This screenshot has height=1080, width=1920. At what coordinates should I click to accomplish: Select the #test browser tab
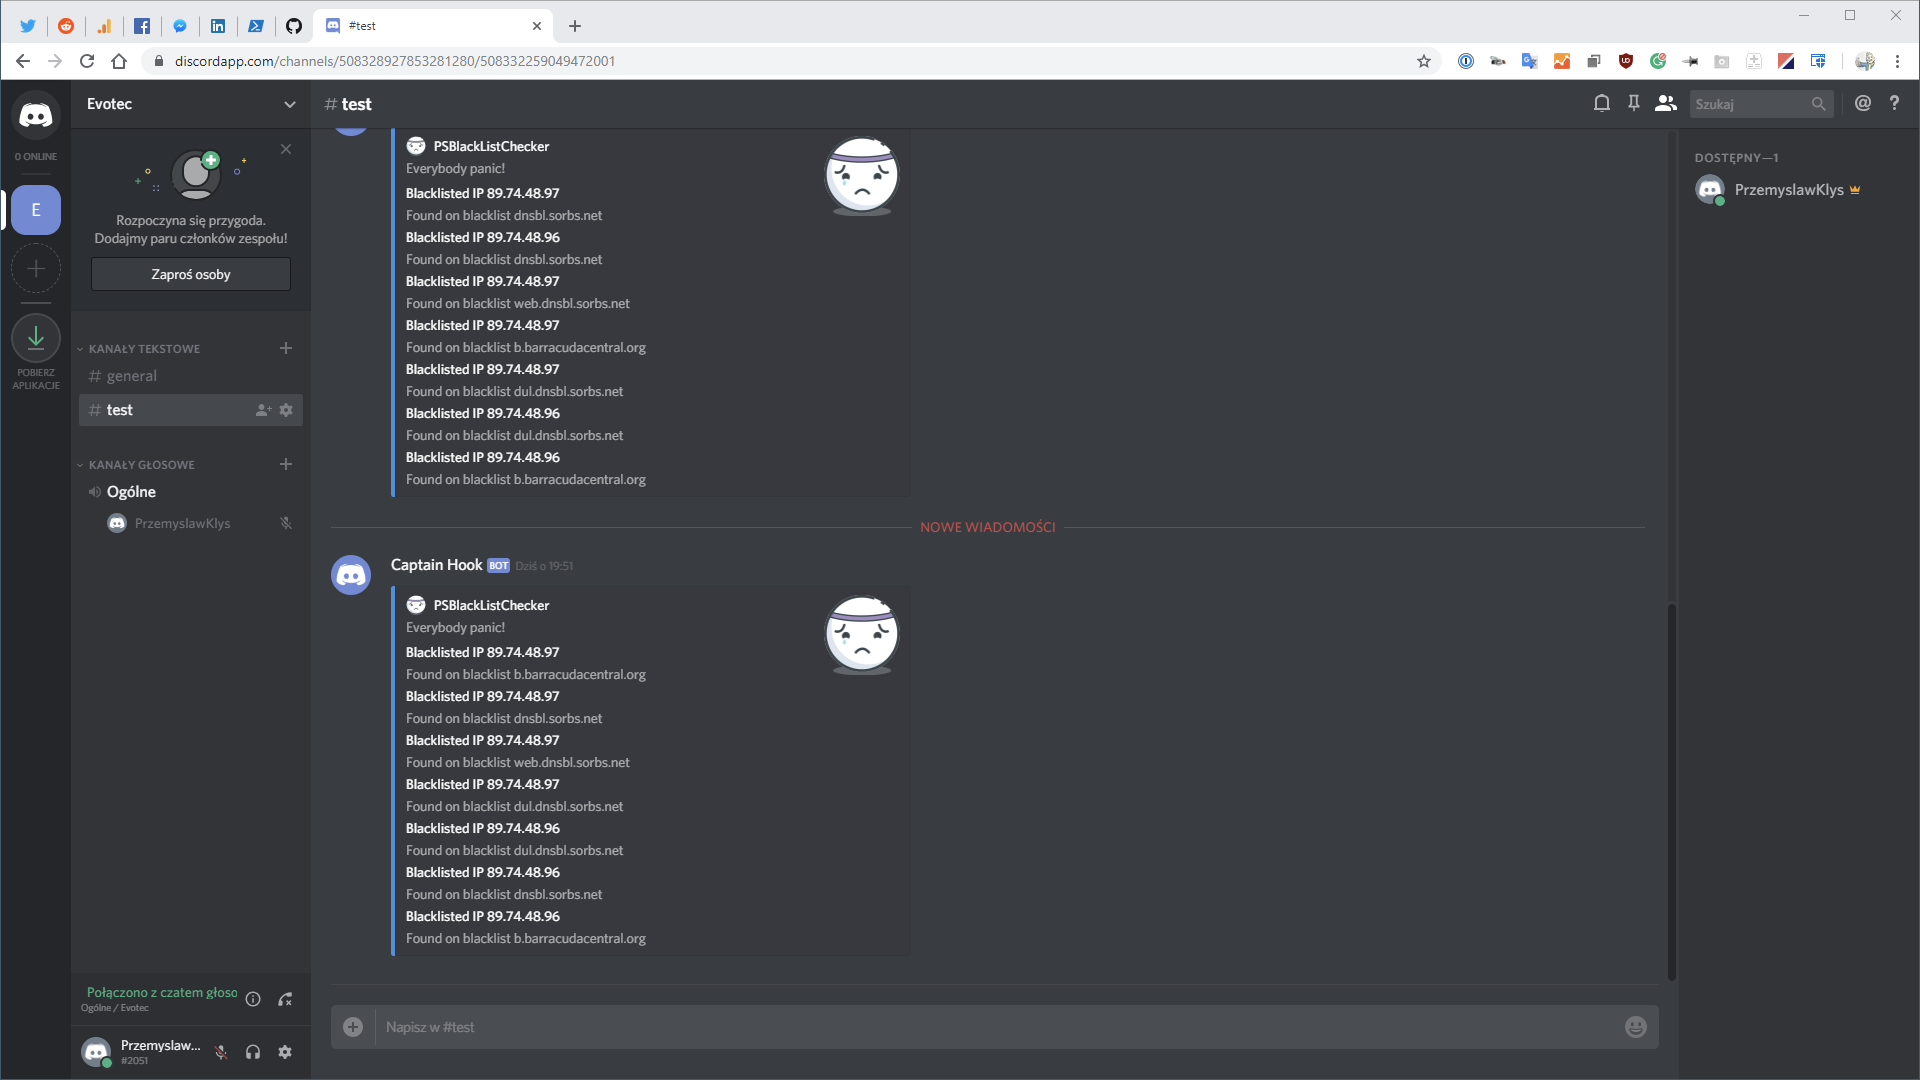[x=430, y=26]
